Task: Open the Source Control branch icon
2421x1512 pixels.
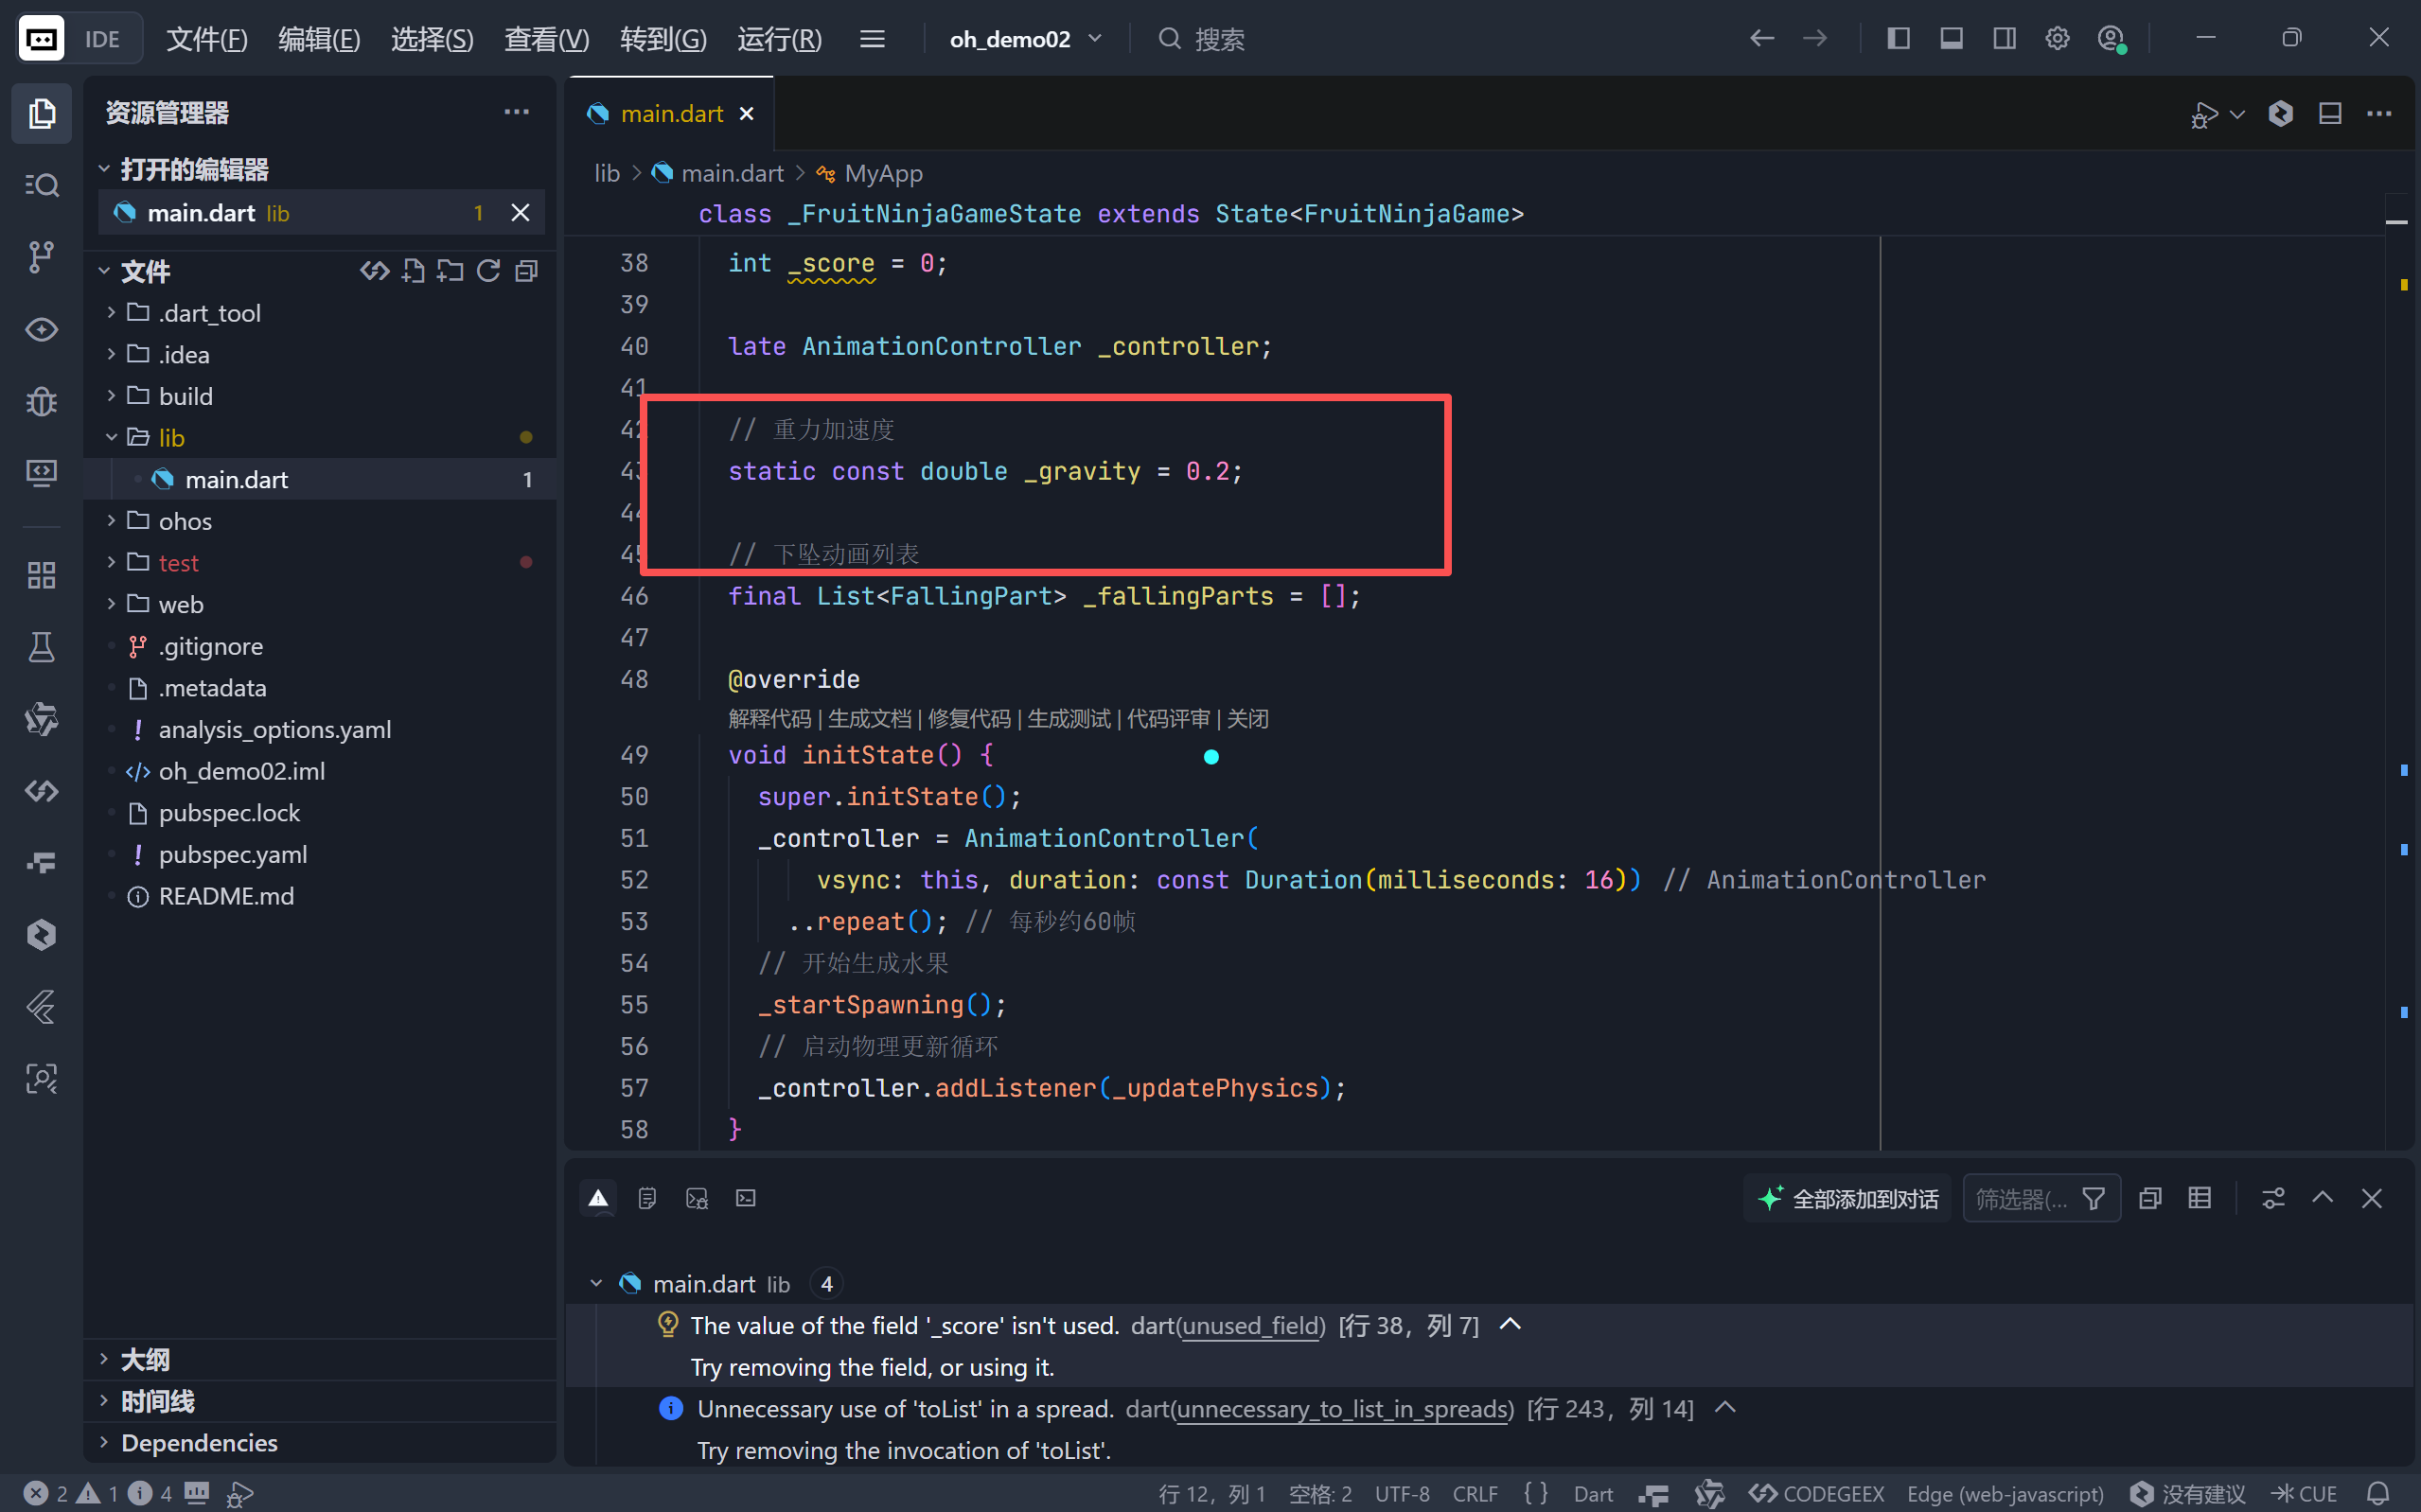Action: click(x=41, y=257)
